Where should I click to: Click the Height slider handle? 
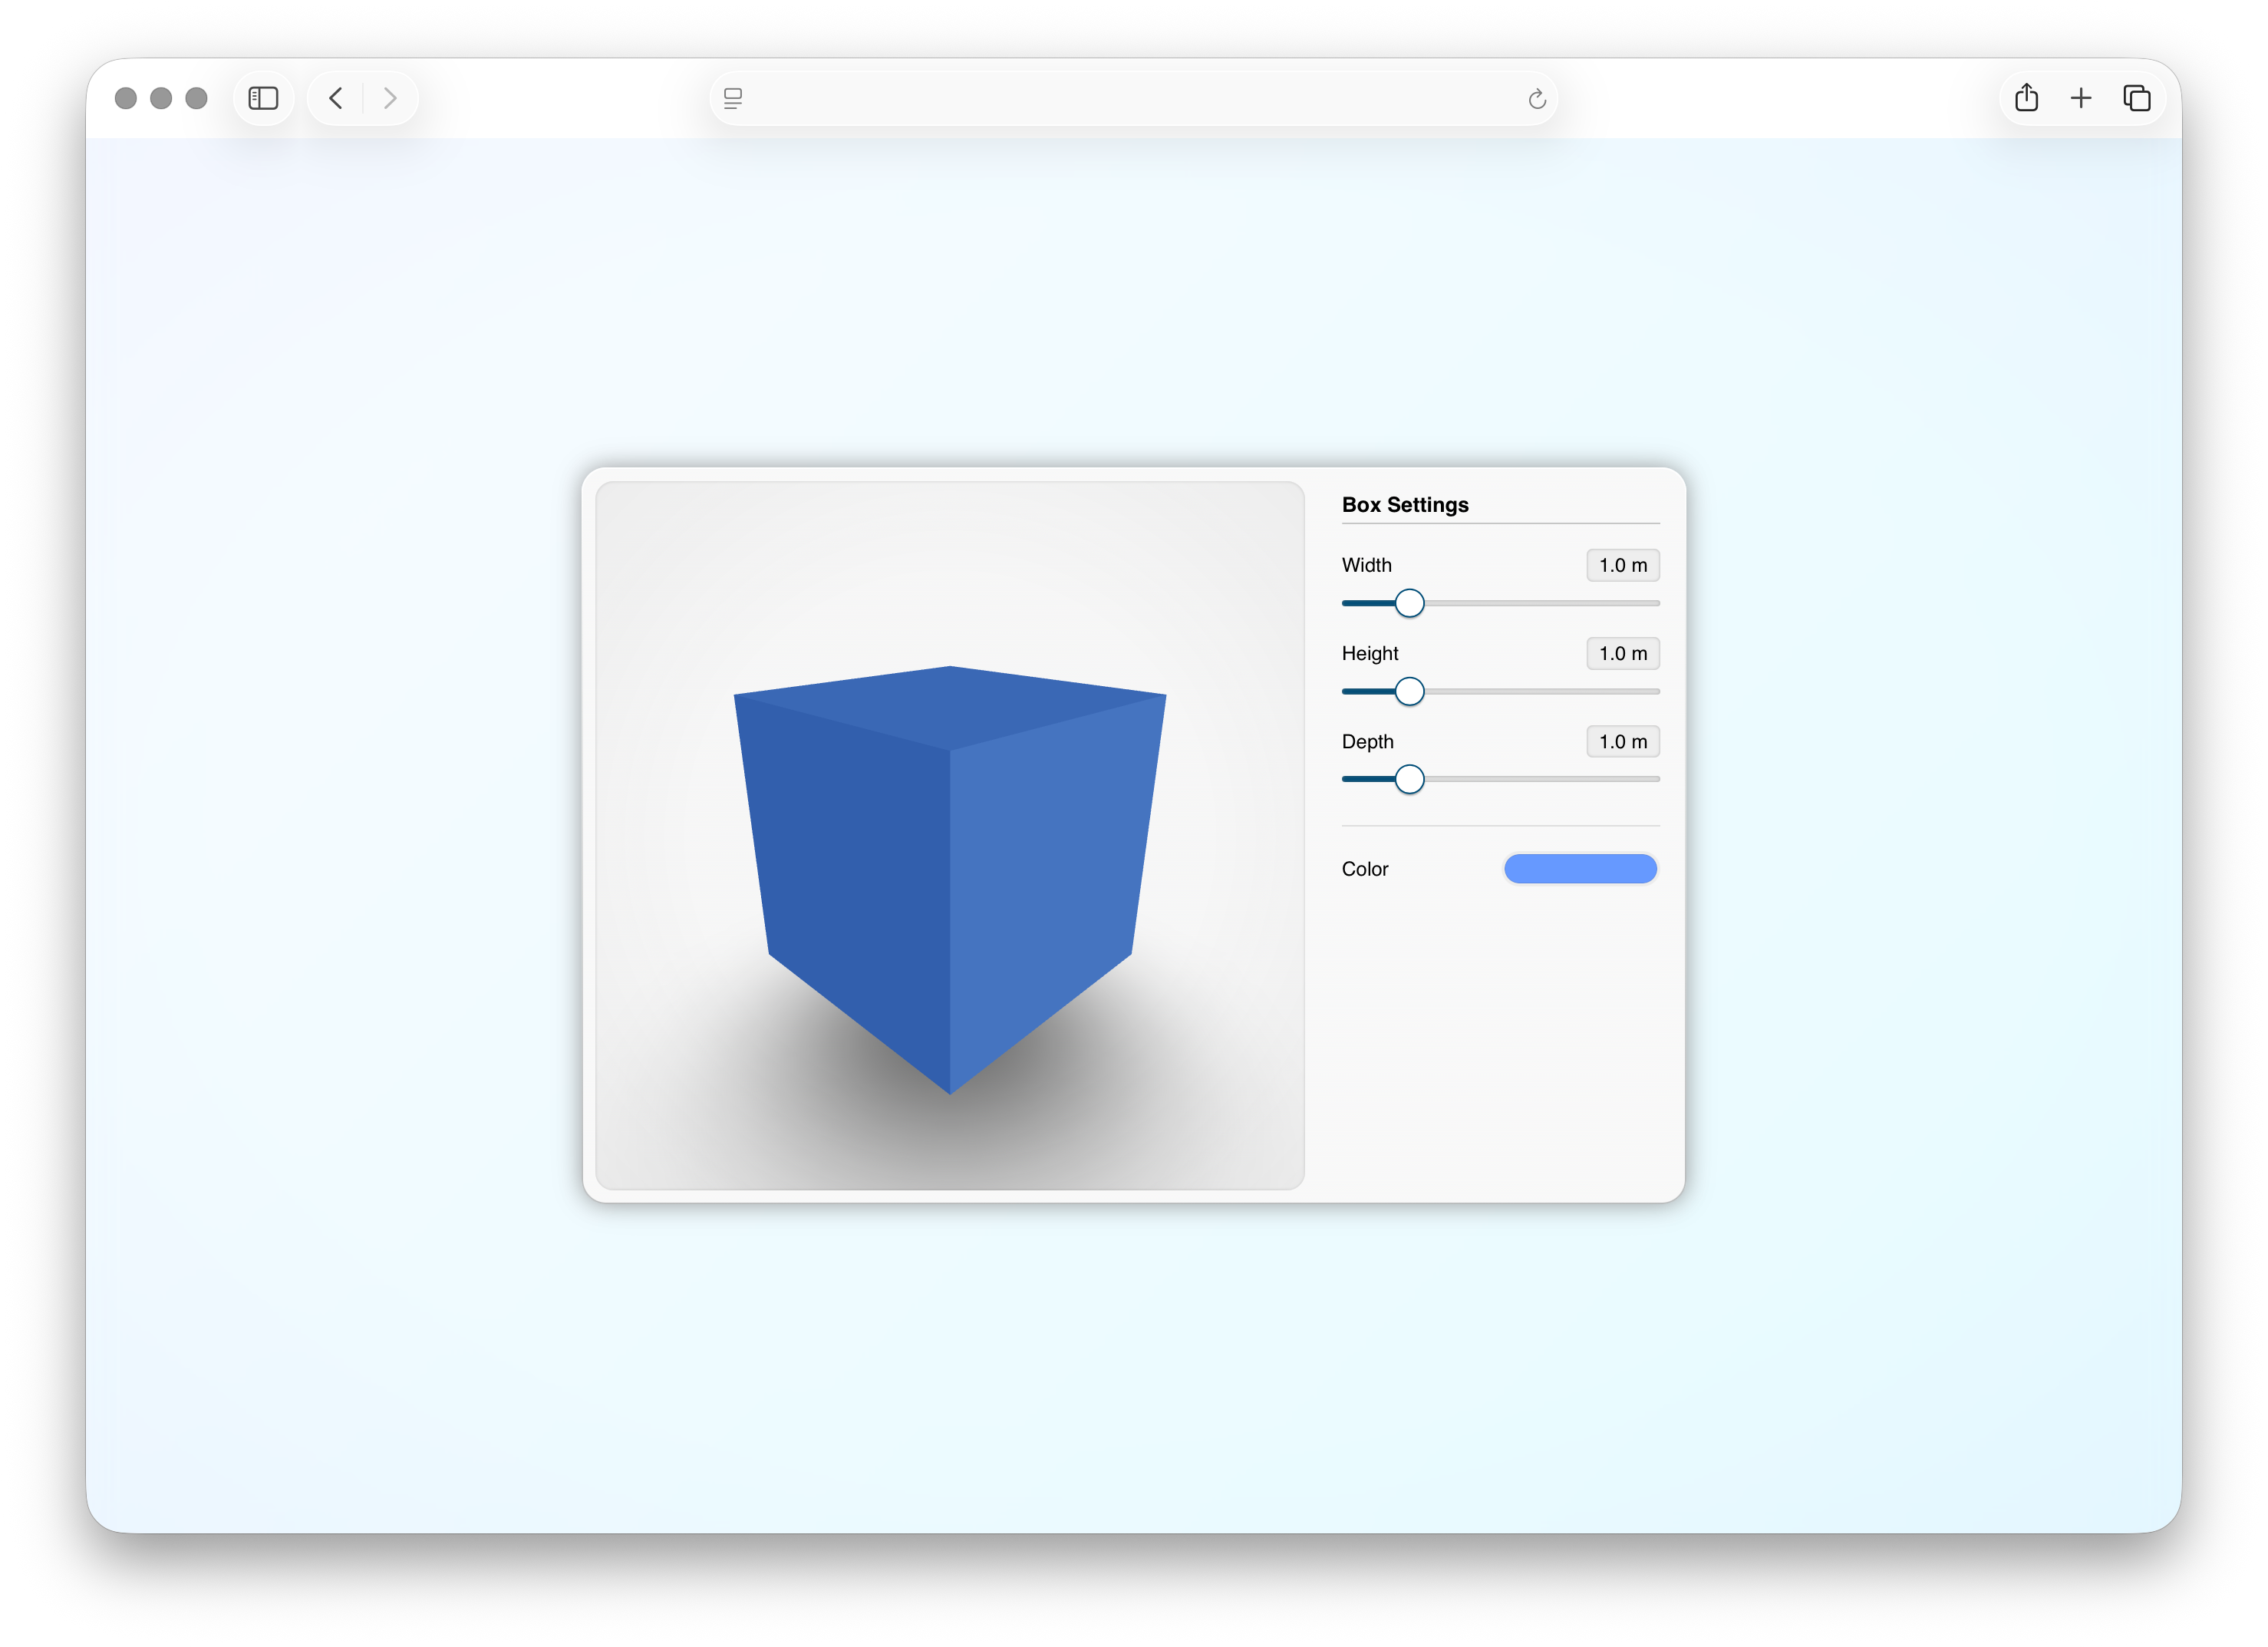click(x=1409, y=691)
